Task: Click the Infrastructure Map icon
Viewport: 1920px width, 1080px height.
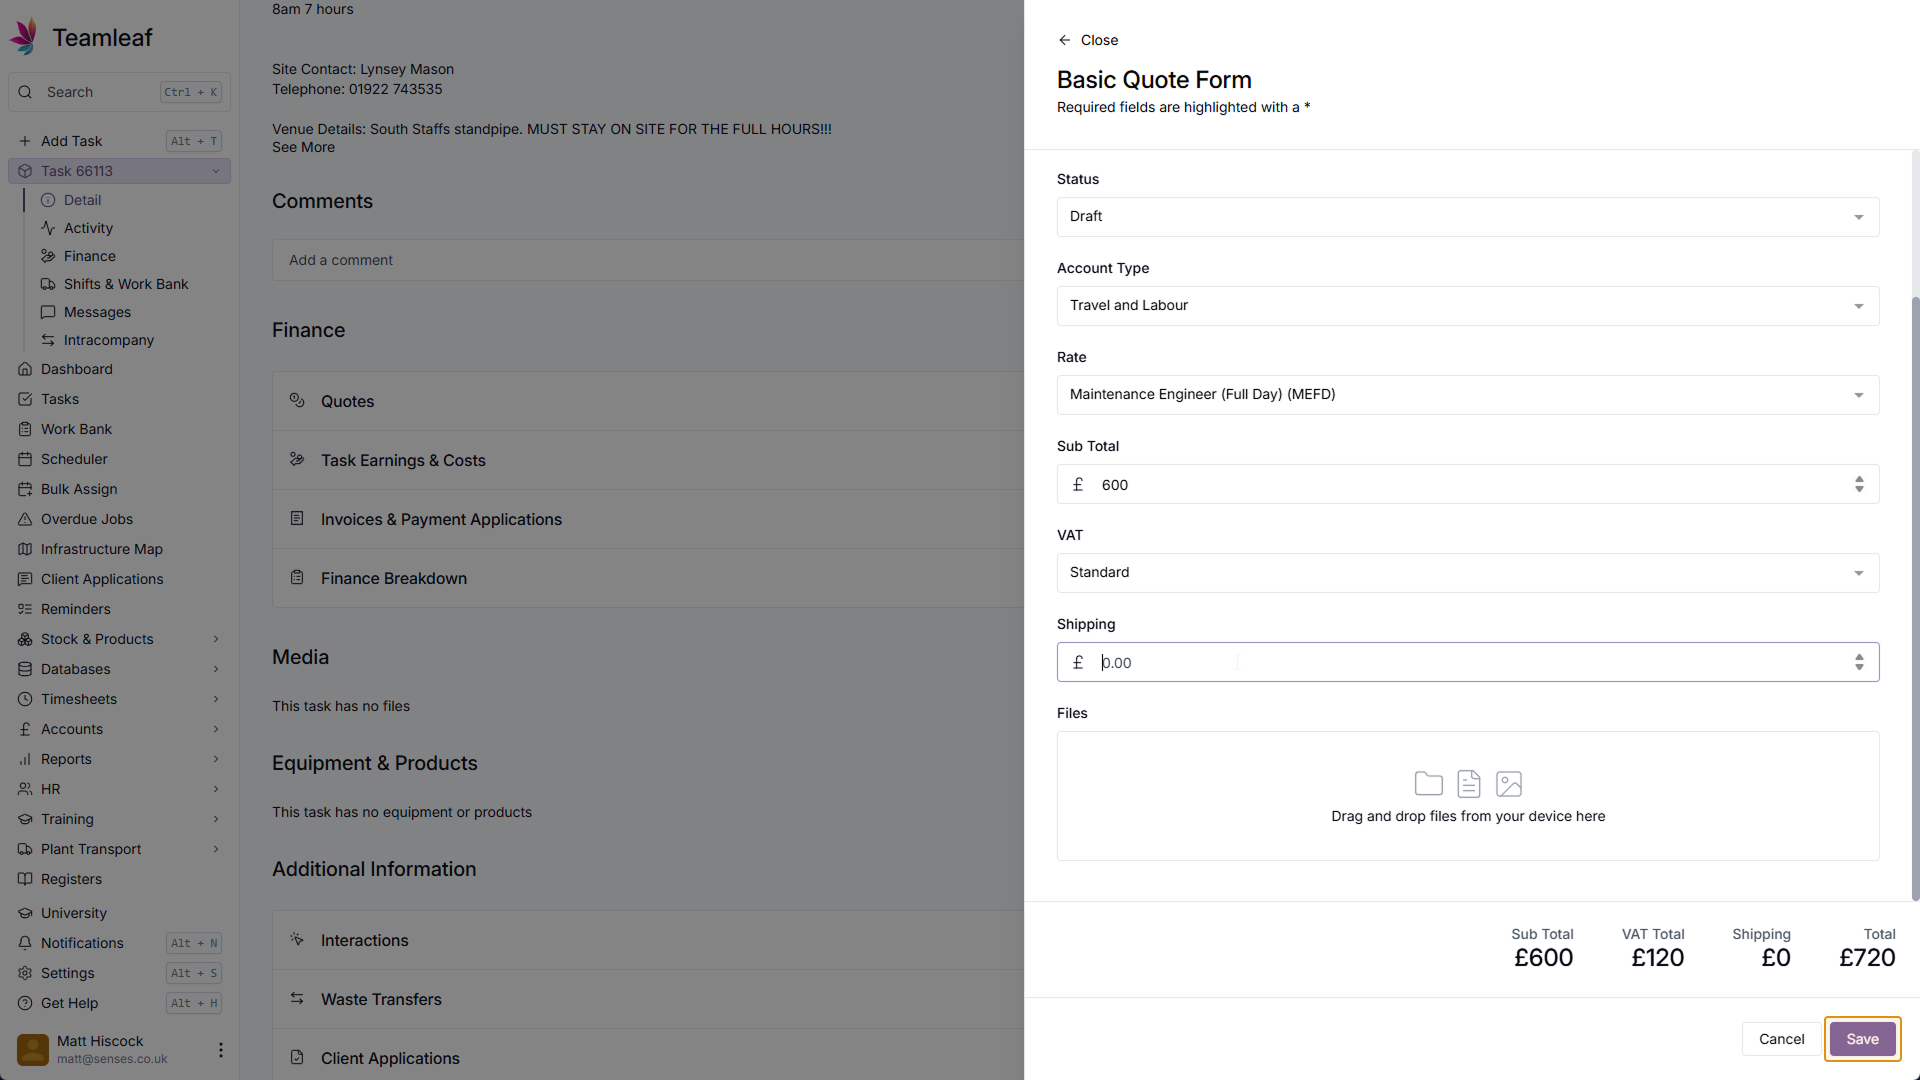Action: point(25,549)
